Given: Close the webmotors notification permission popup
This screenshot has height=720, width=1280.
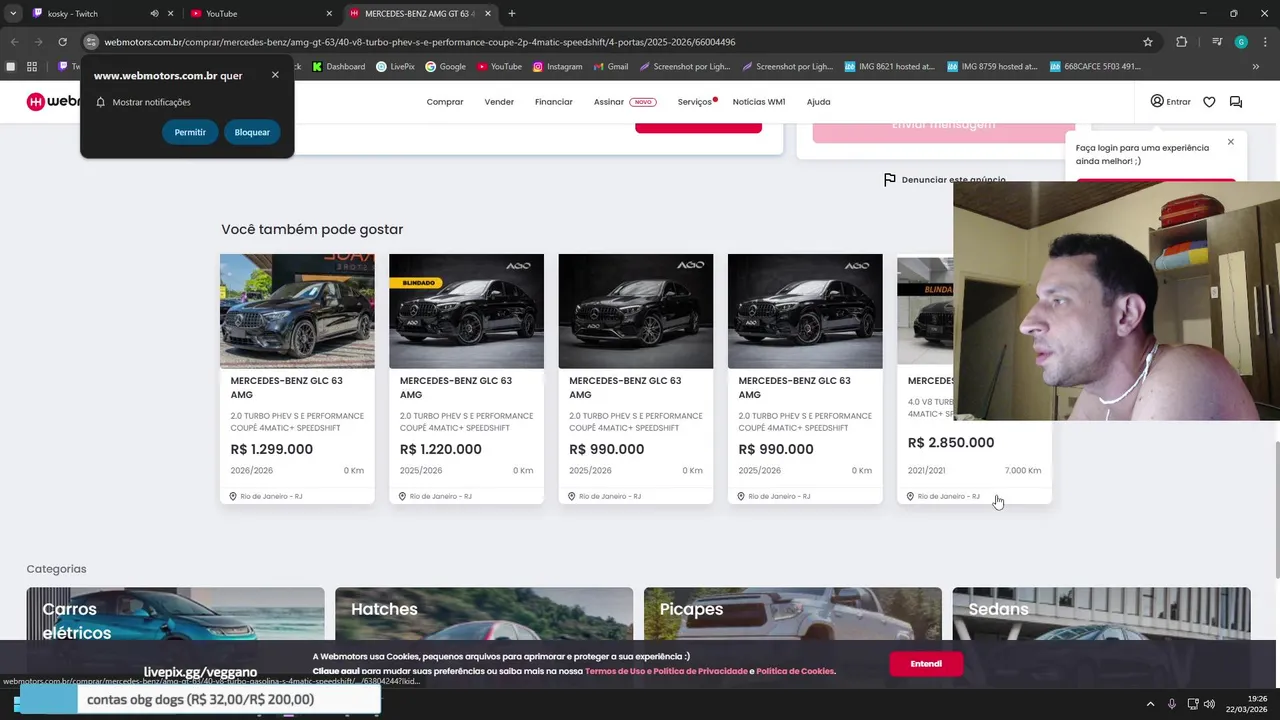Looking at the screenshot, I should click(275, 75).
